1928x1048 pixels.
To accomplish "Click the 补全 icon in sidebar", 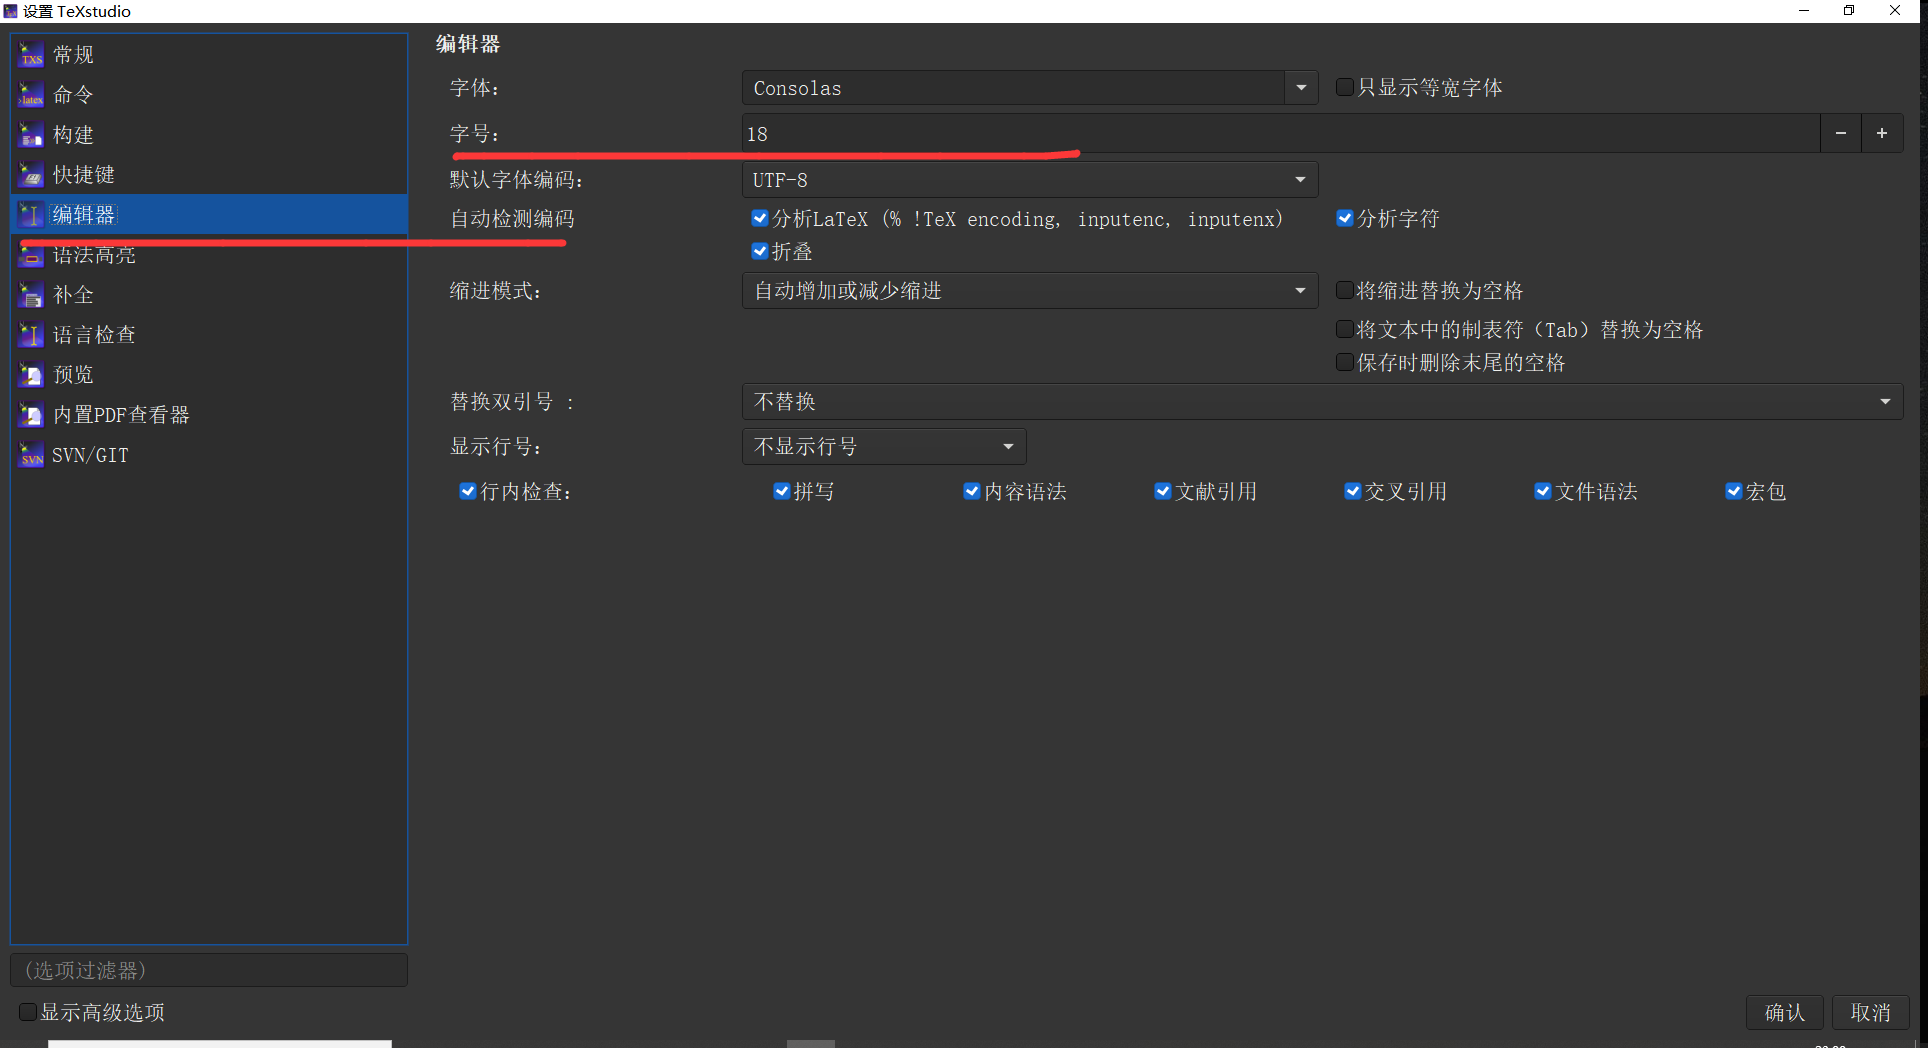I will click(32, 295).
